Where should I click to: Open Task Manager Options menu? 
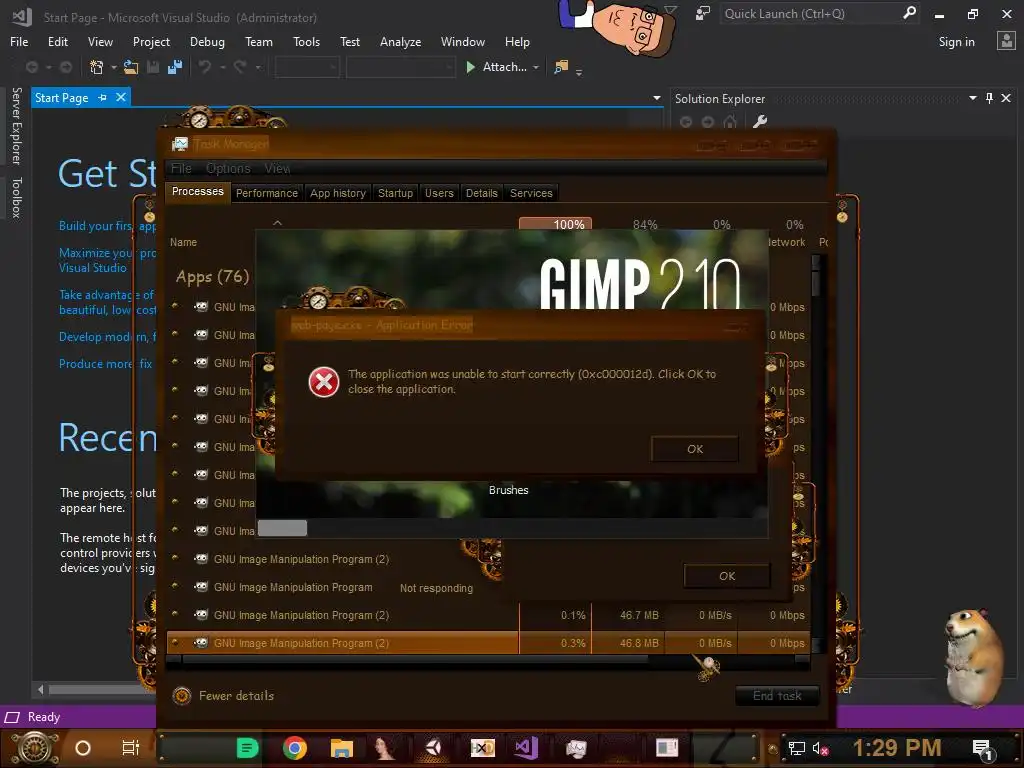(x=228, y=168)
